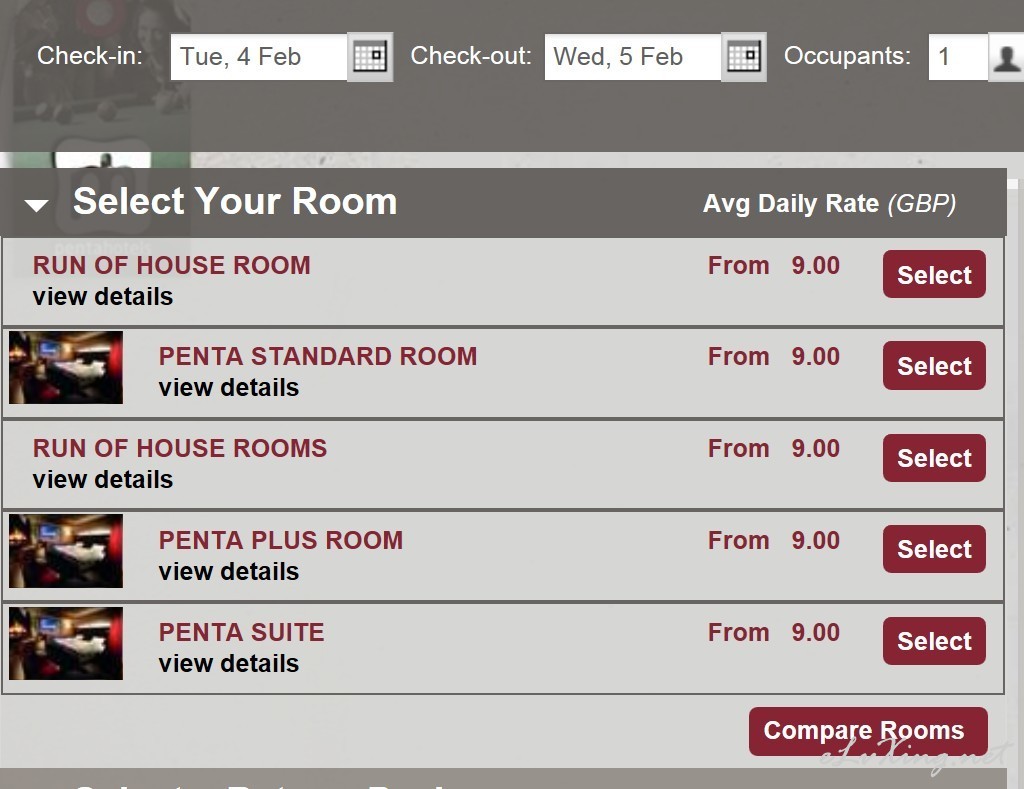The image size is (1024, 789).
Task: Open the Penta Plus Room thumbnail
Action: tap(66, 551)
